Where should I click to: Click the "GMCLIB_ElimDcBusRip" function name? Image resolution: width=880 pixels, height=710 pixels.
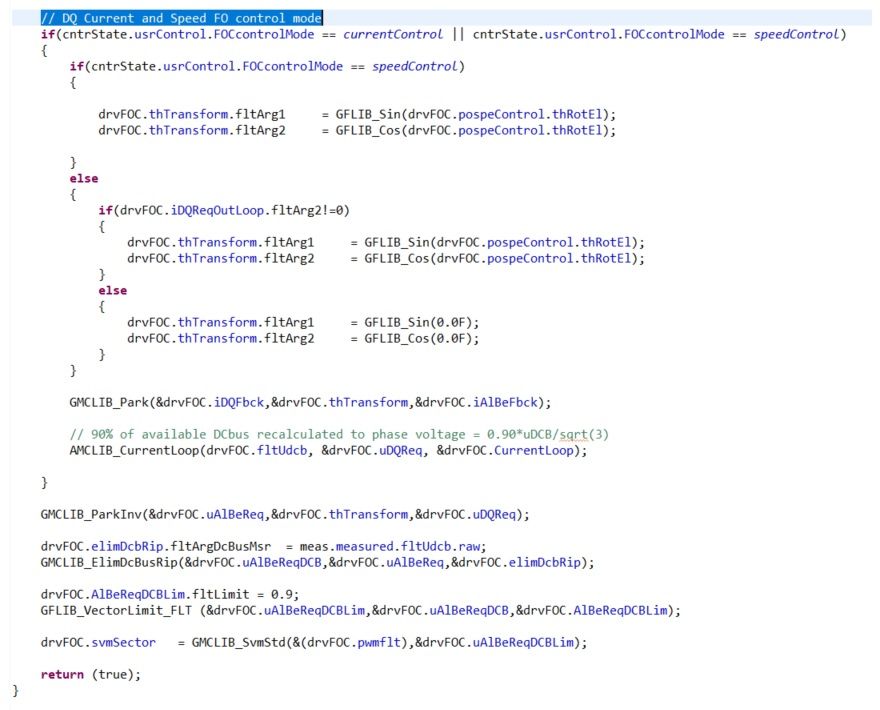(x=109, y=562)
